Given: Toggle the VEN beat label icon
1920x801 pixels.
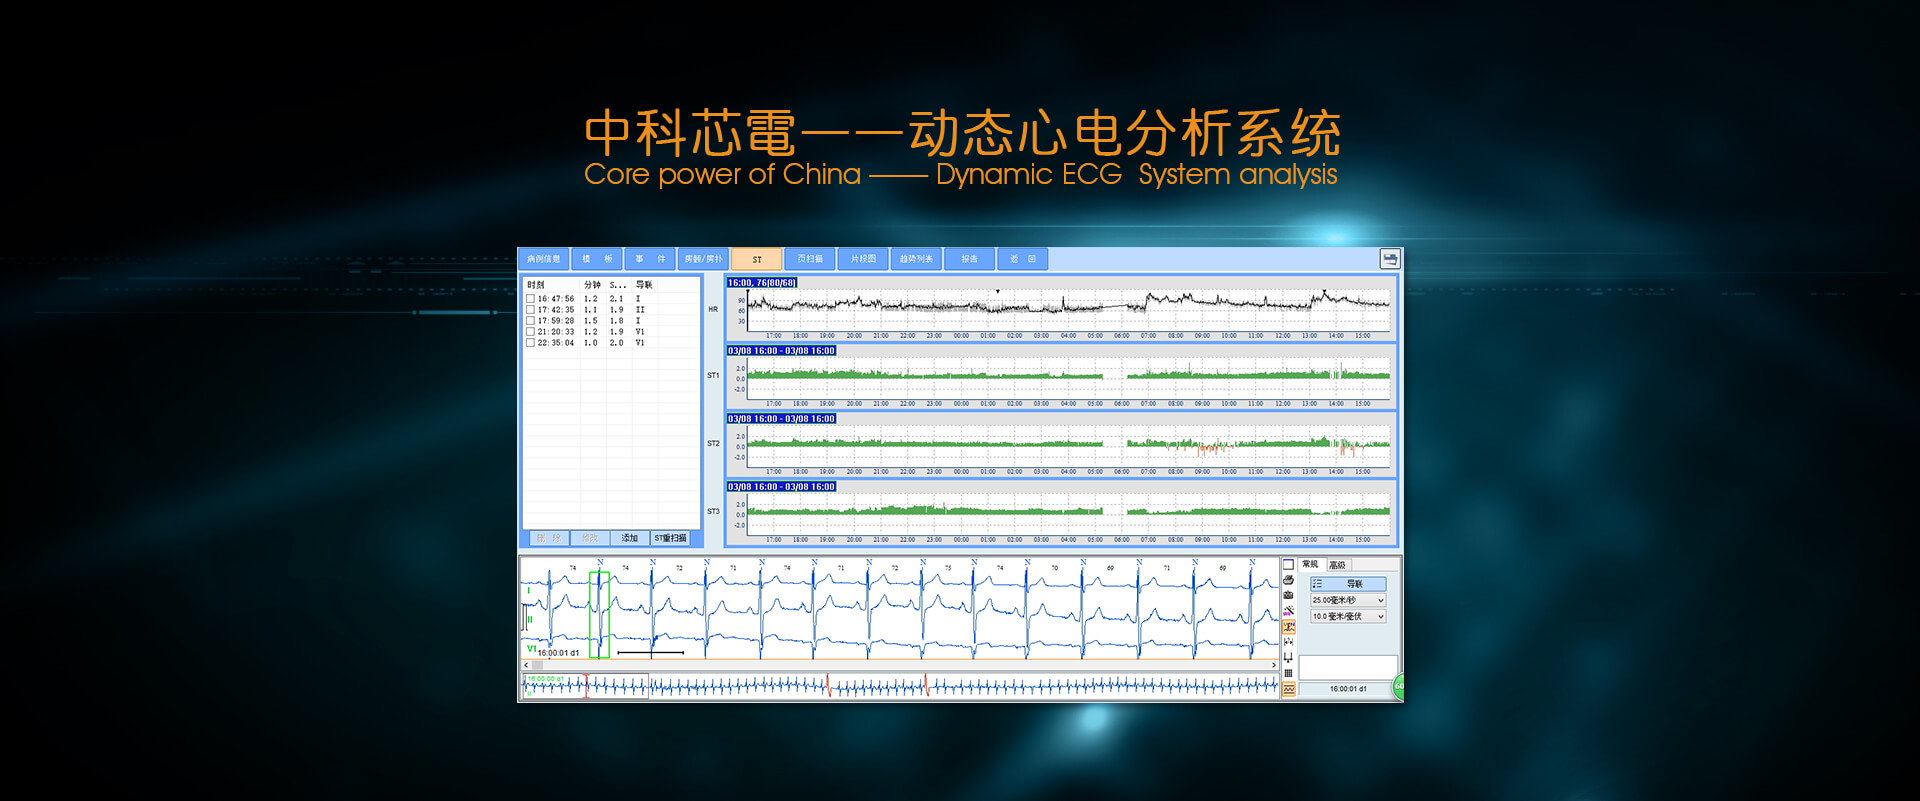Looking at the screenshot, I should coord(1288,626).
